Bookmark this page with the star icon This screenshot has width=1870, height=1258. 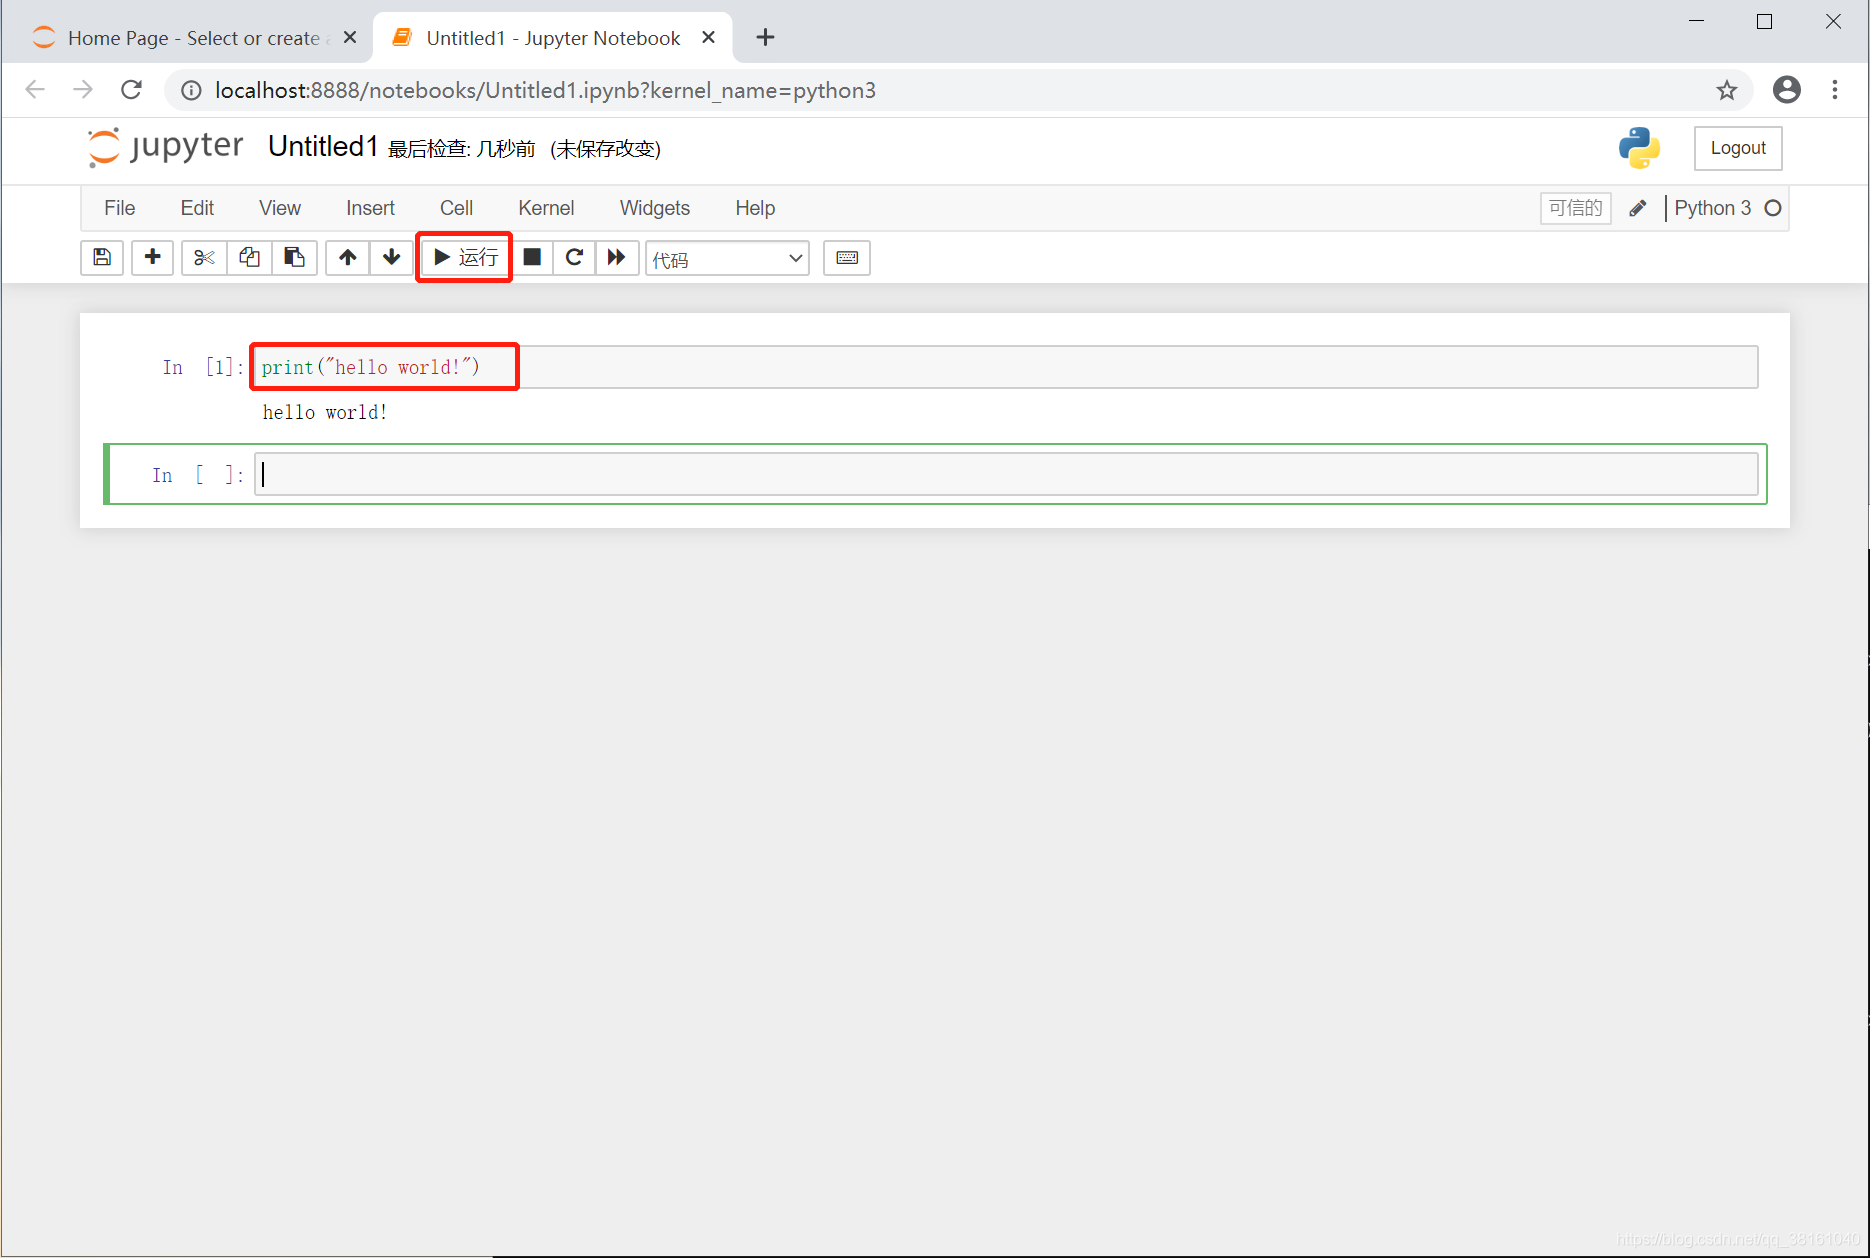coord(1727,91)
